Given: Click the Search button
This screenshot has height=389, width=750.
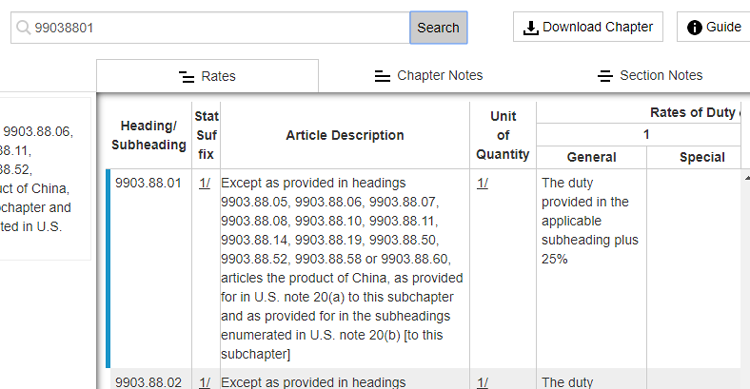Looking at the screenshot, I should 438,28.
